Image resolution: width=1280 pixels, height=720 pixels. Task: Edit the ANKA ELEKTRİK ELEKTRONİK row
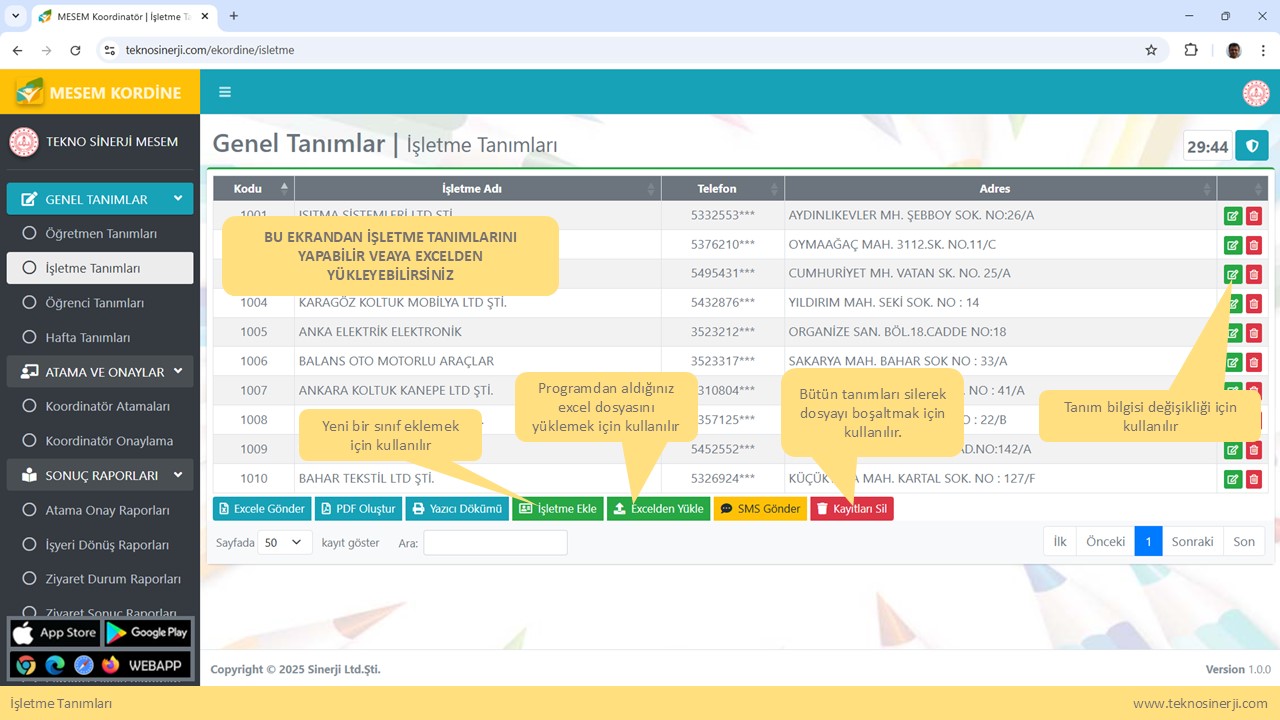[x=1233, y=332]
